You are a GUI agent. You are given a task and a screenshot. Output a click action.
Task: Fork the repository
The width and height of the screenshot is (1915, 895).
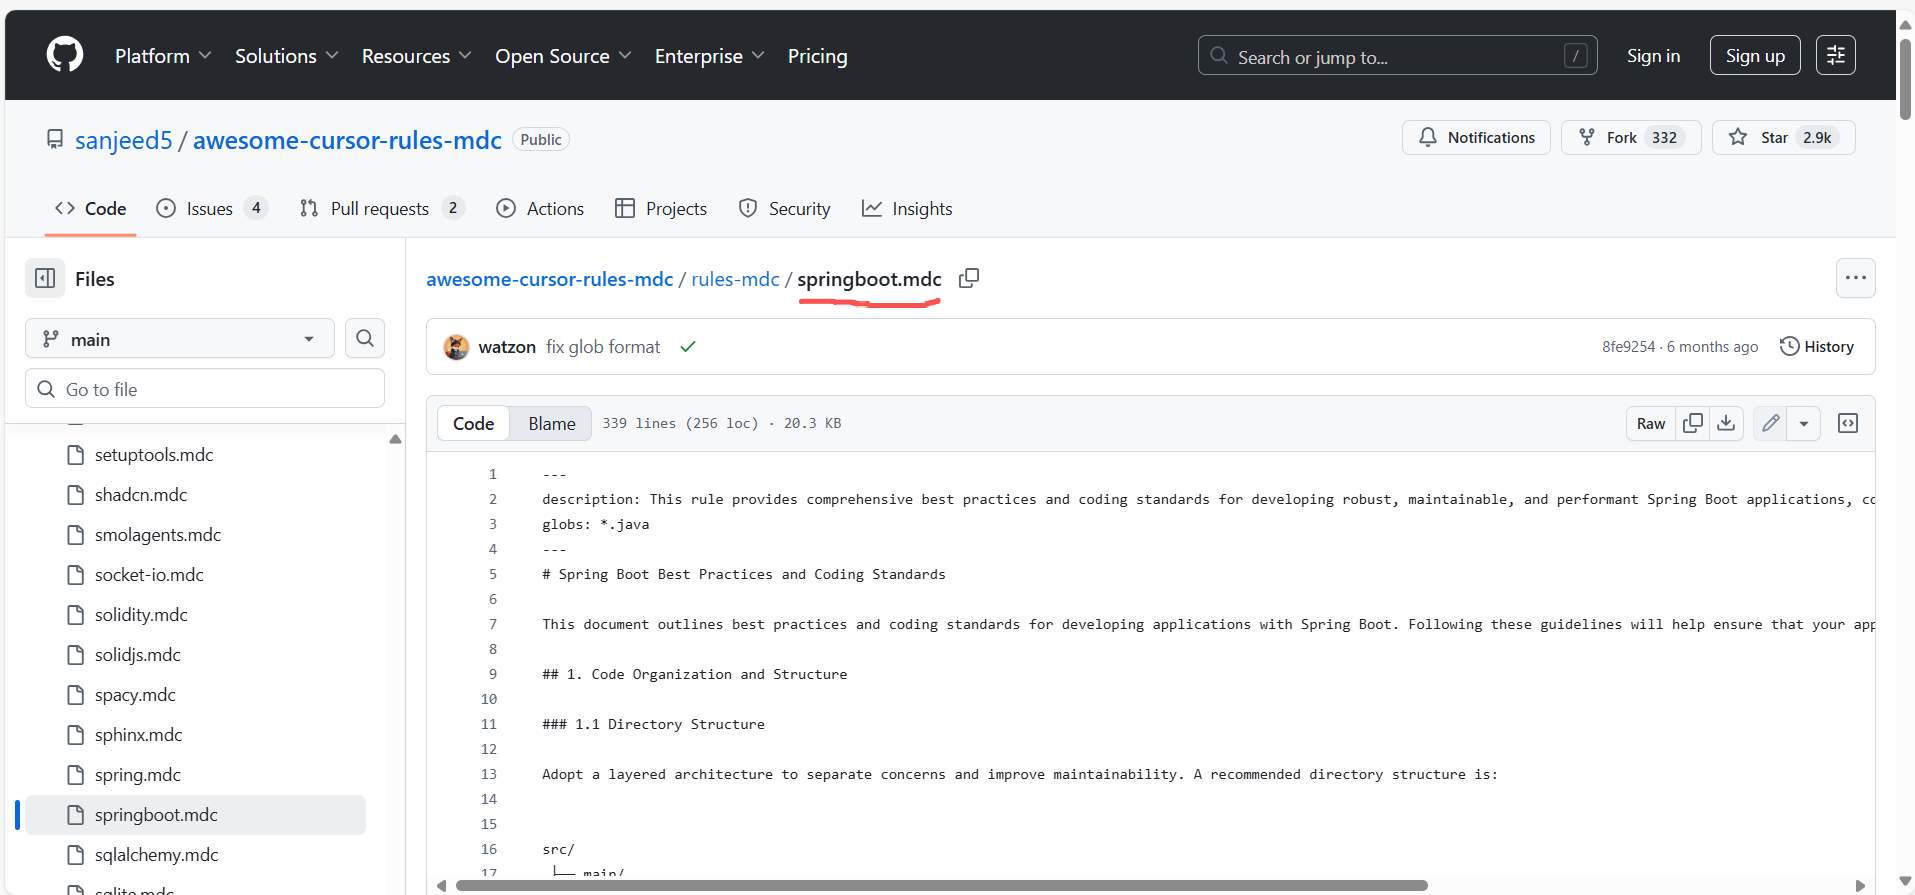click(1631, 137)
